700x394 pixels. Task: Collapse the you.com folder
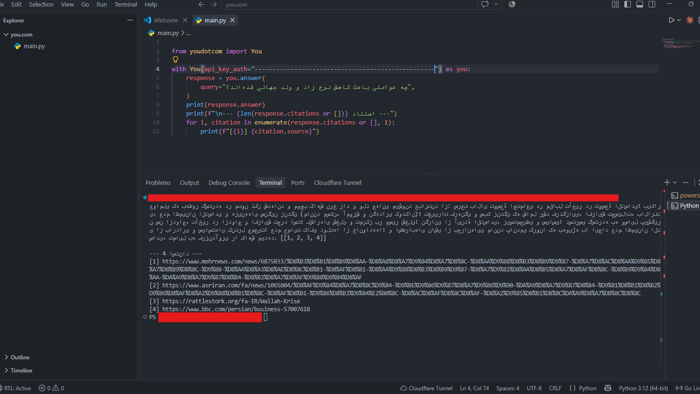pyautogui.click(x=6, y=34)
